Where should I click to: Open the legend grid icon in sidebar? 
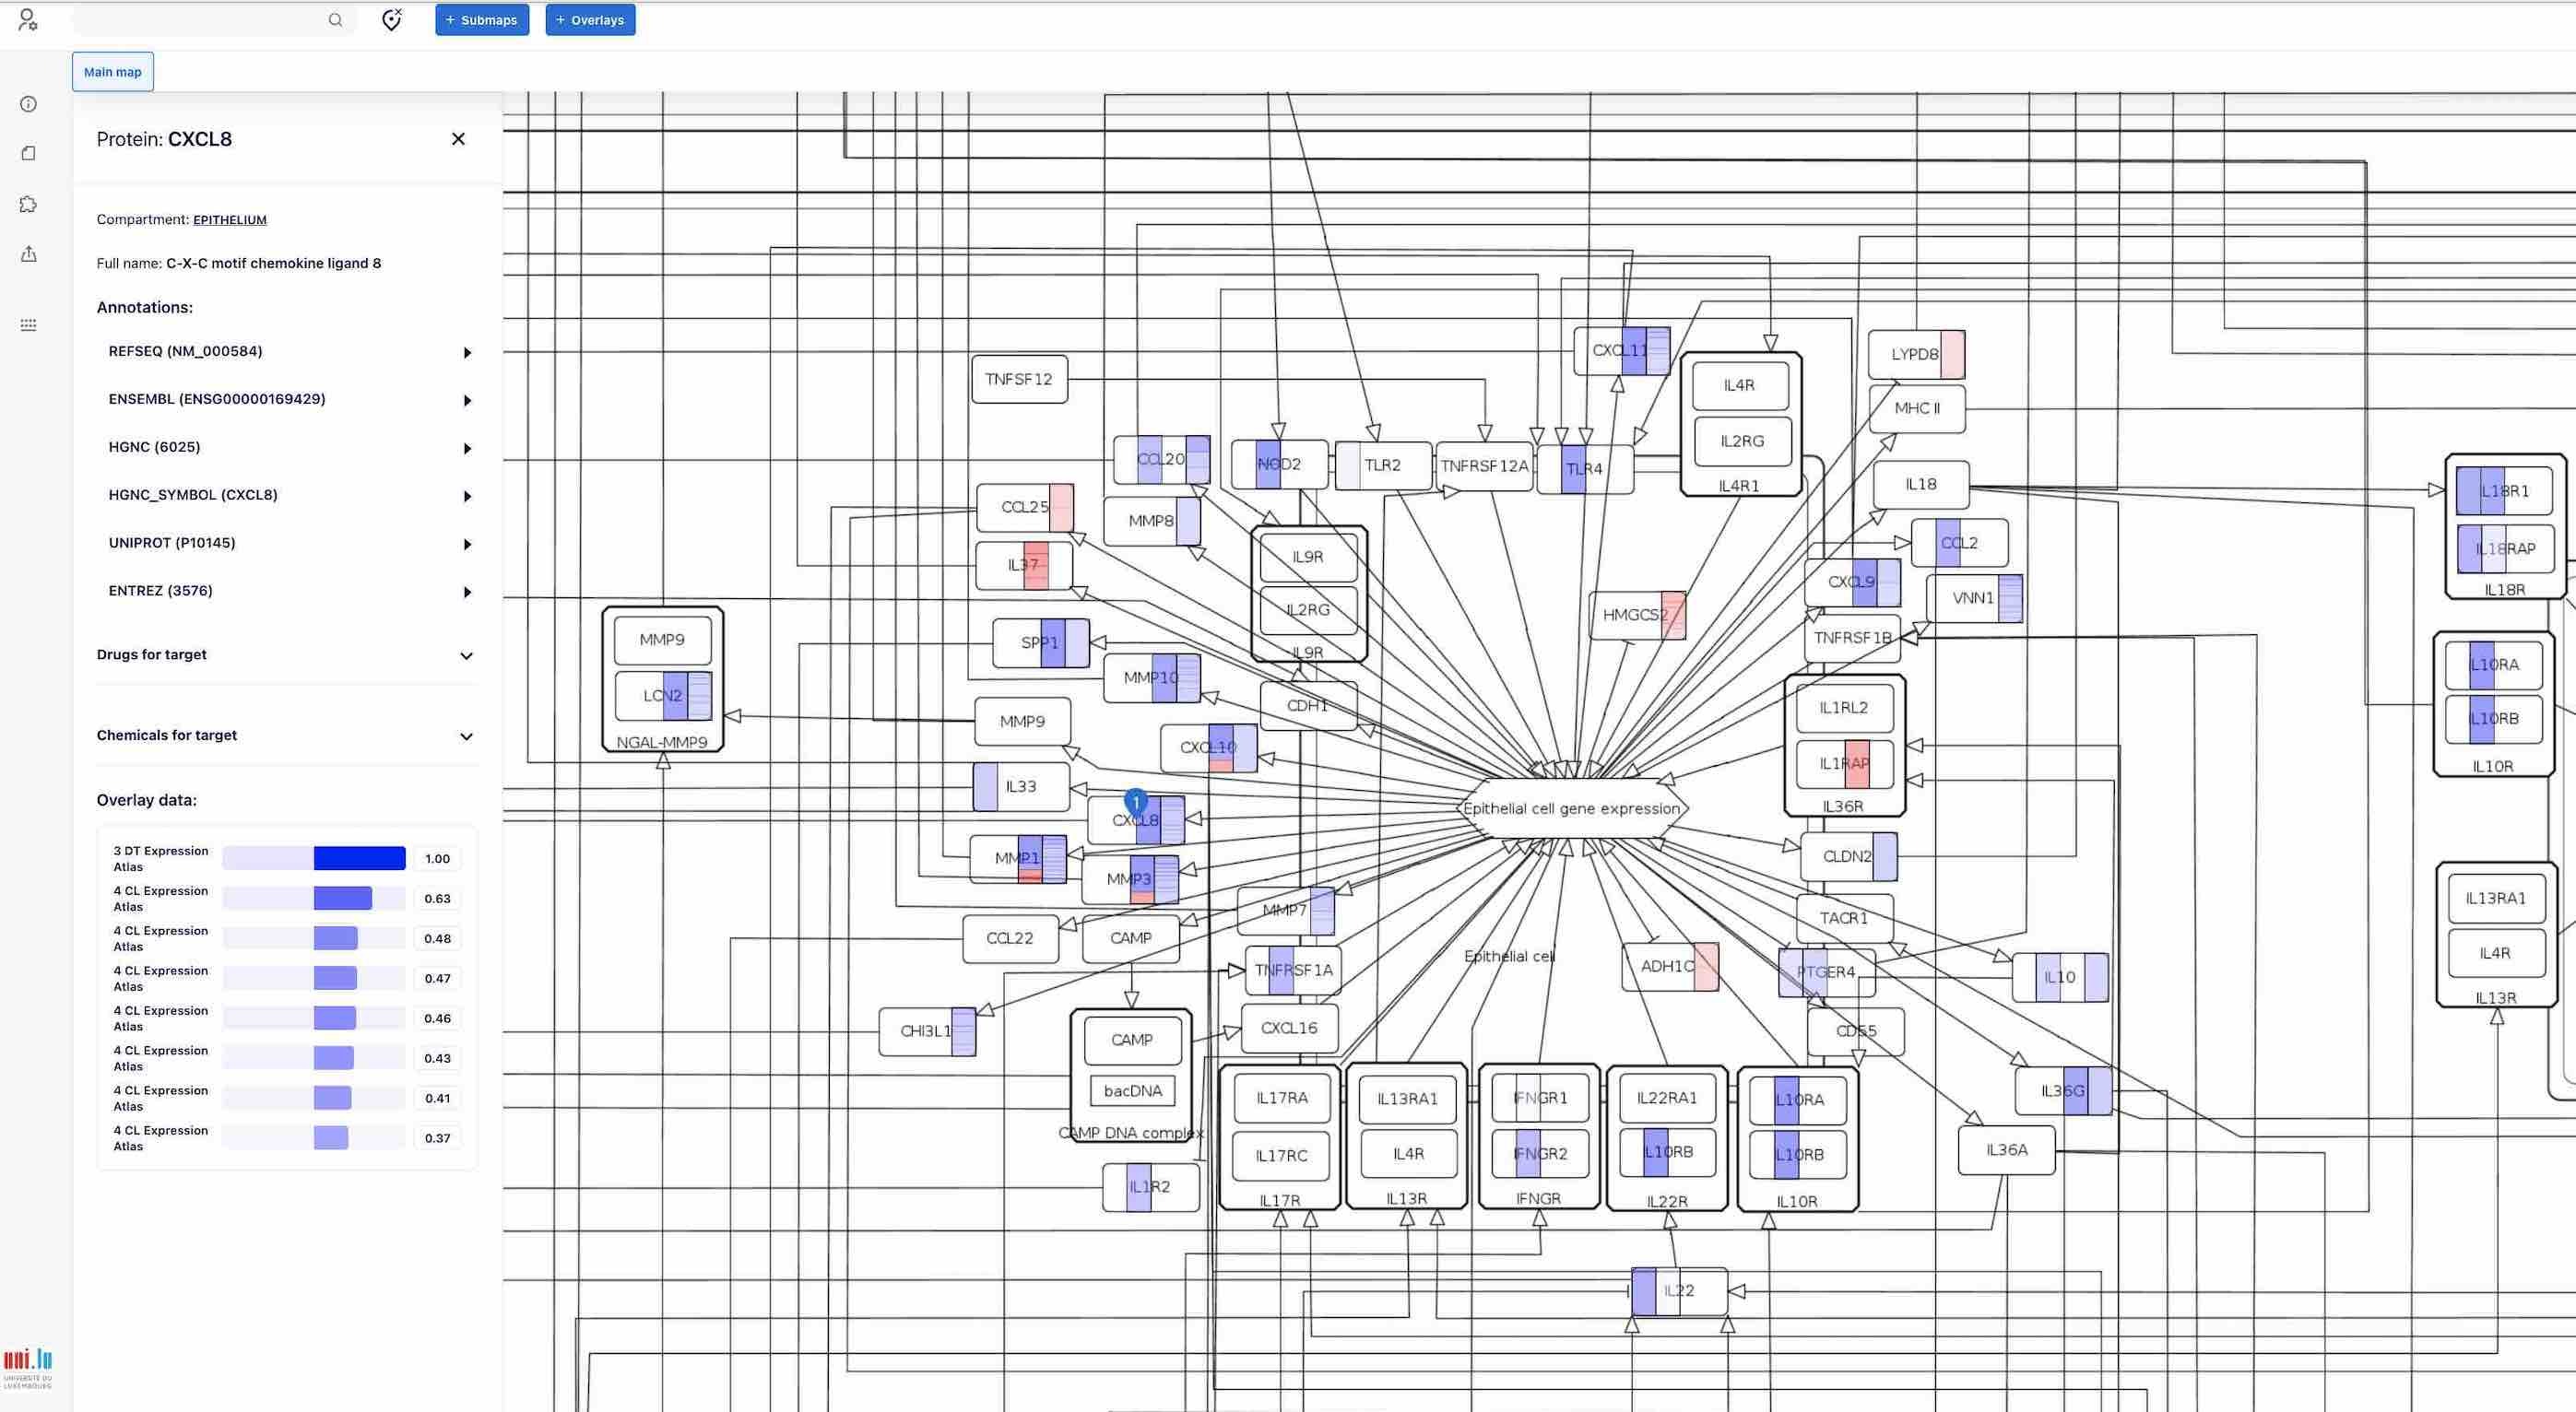(x=28, y=325)
